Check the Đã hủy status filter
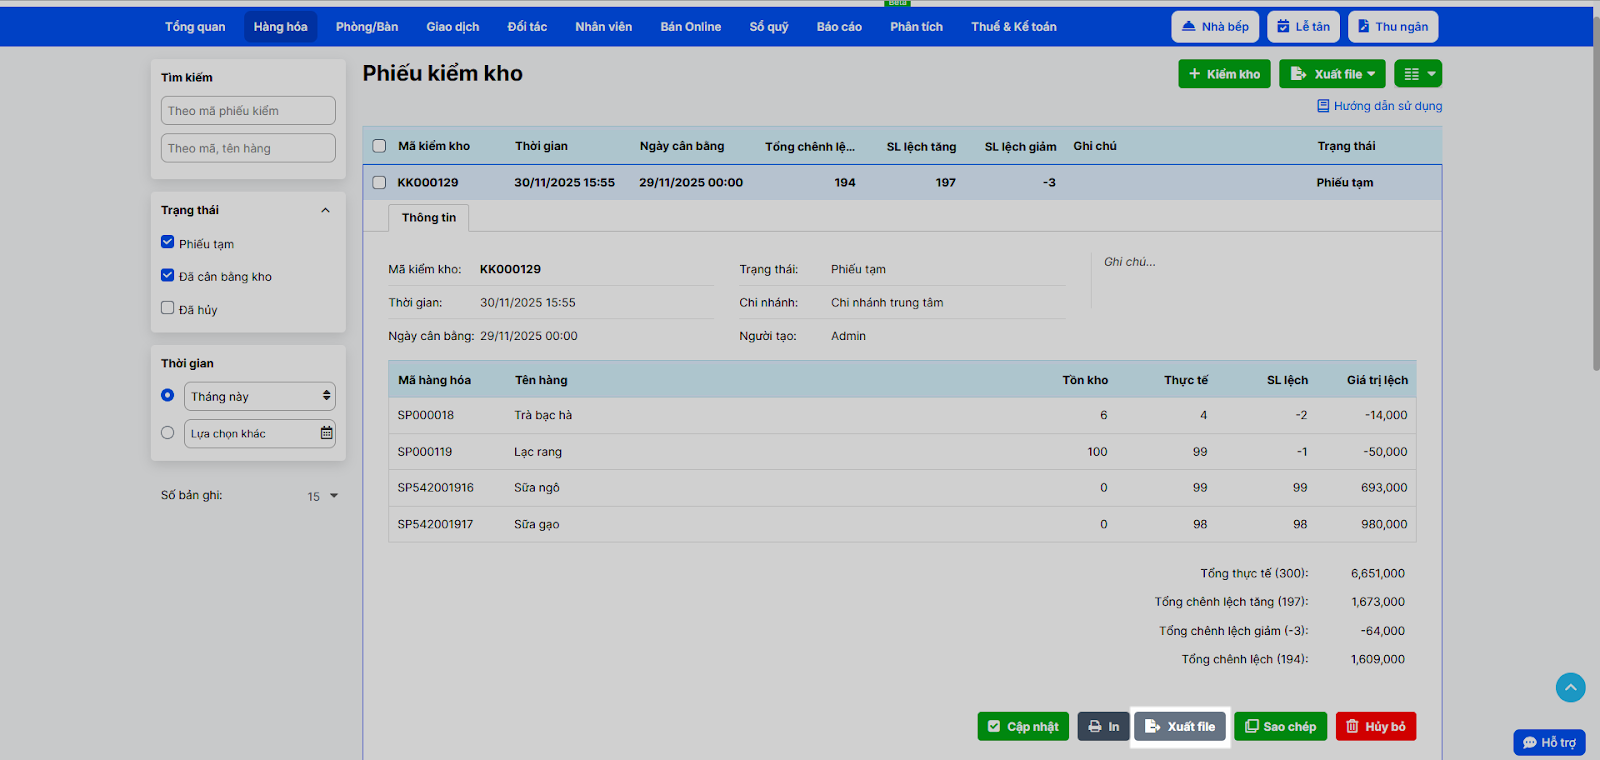This screenshot has width=1600, height=760. 168,308
